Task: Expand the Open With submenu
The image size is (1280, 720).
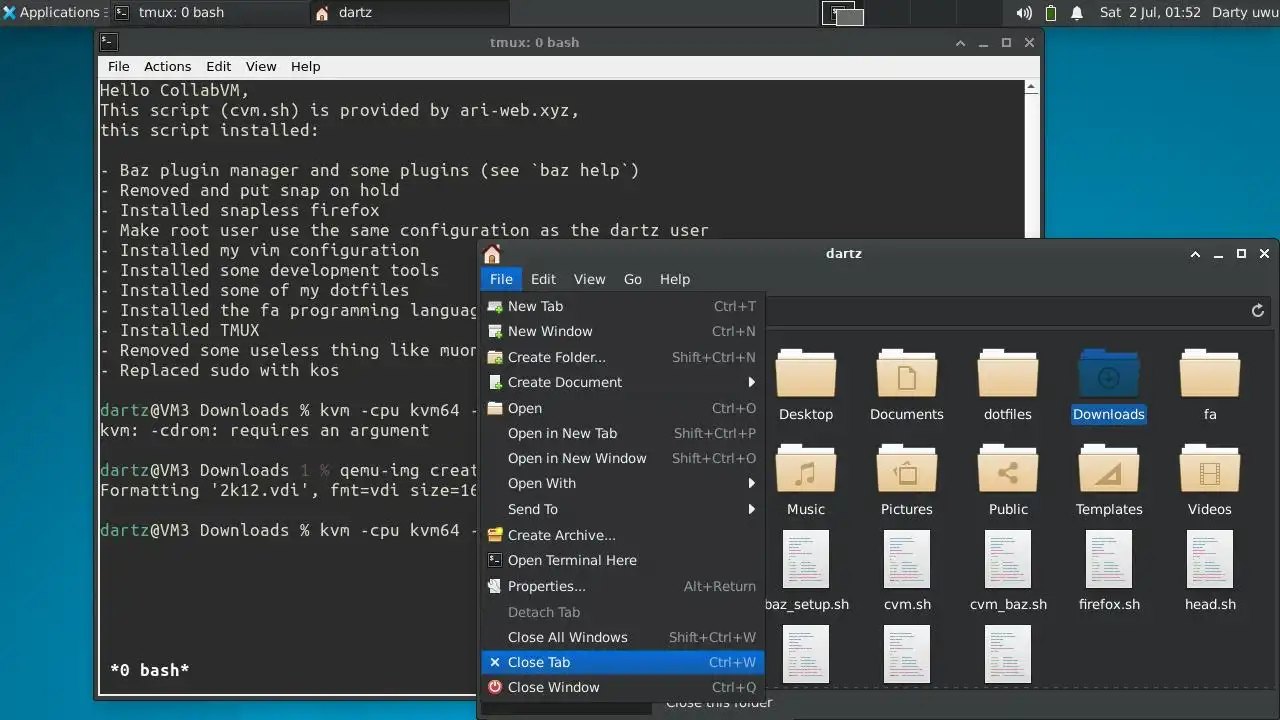Action: [x=622, y=483]
